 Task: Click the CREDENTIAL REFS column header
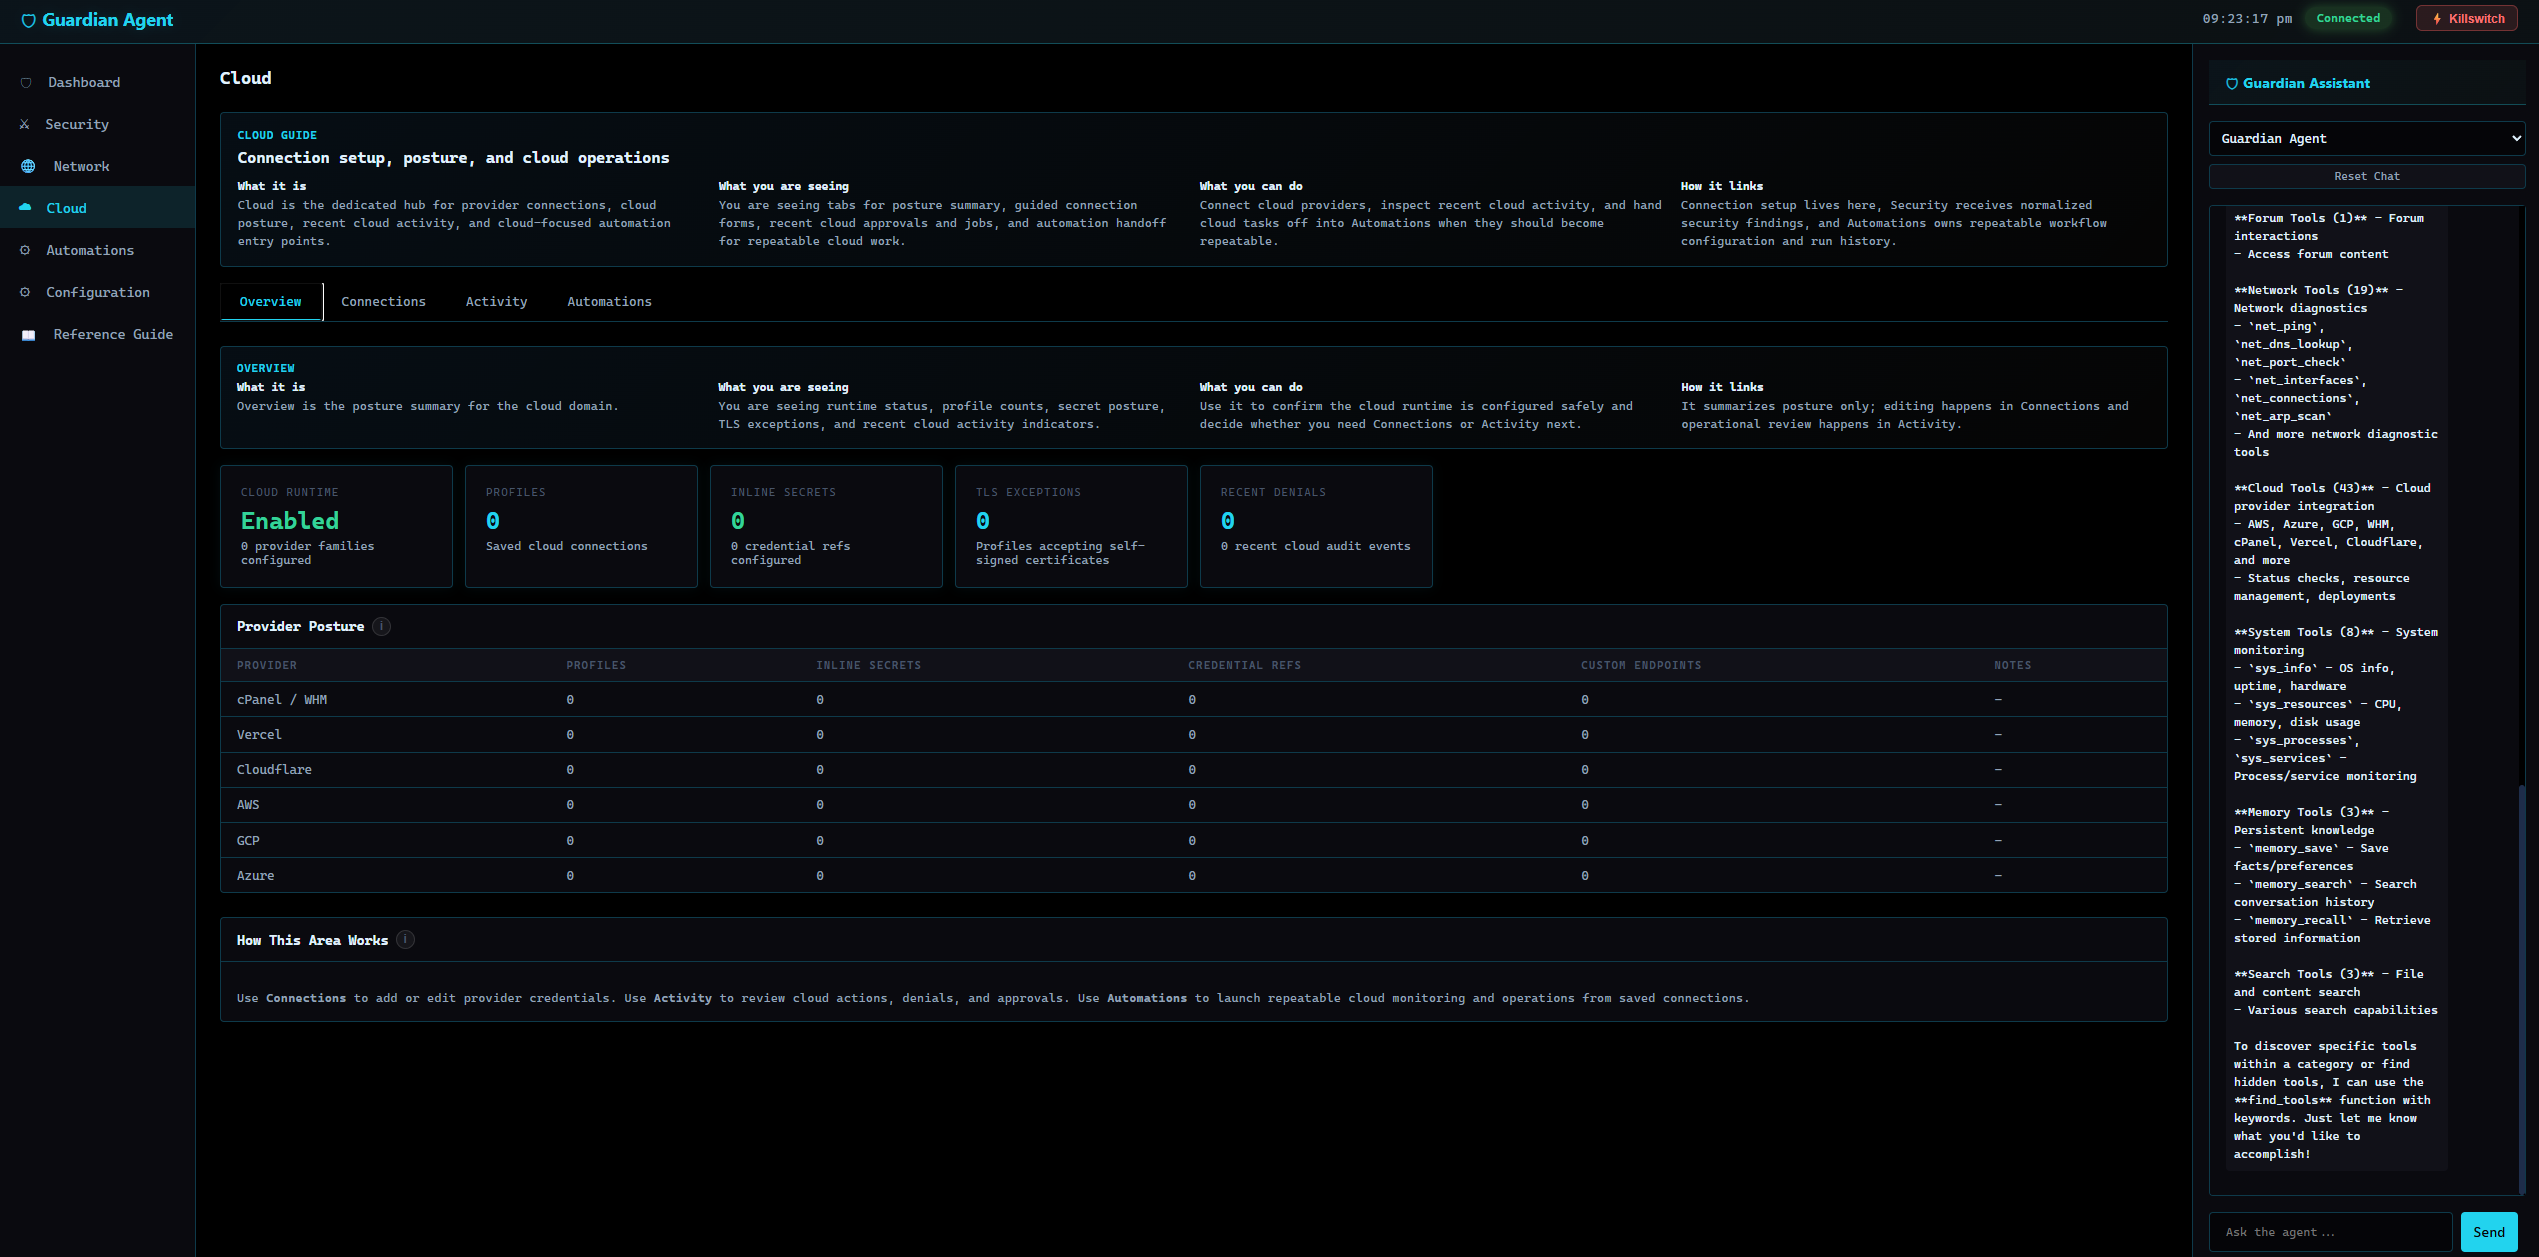[1244, 665]
